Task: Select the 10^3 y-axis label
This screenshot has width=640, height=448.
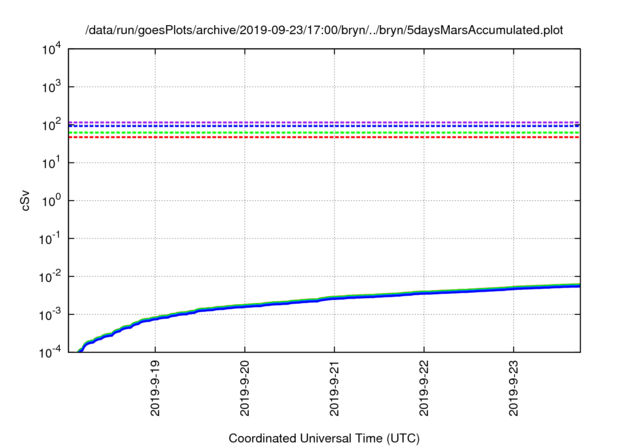Action: 51,86
